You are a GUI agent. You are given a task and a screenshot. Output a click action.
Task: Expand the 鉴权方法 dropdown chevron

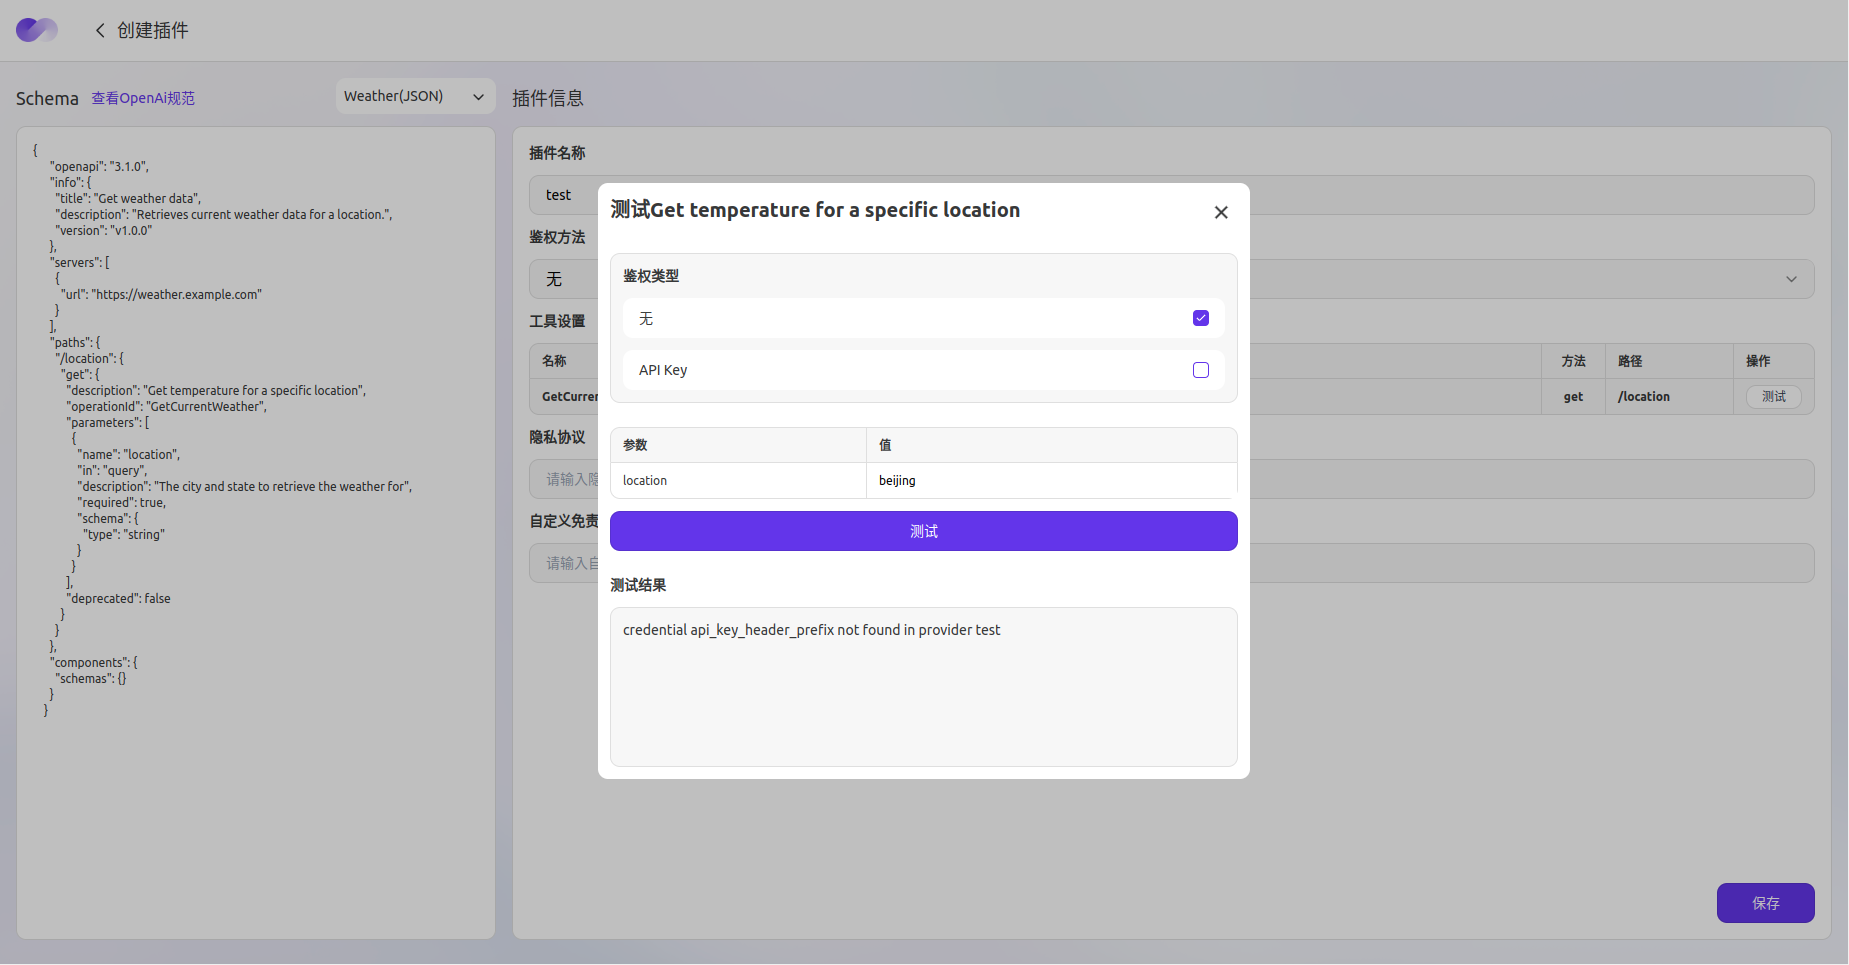click(x=1791, y=279)
